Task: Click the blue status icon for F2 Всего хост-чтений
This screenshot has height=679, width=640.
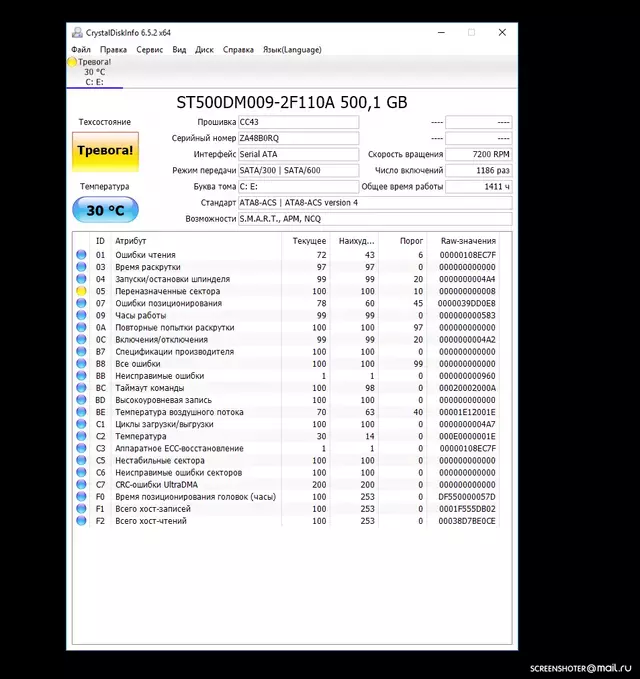Action: point(81,521)
